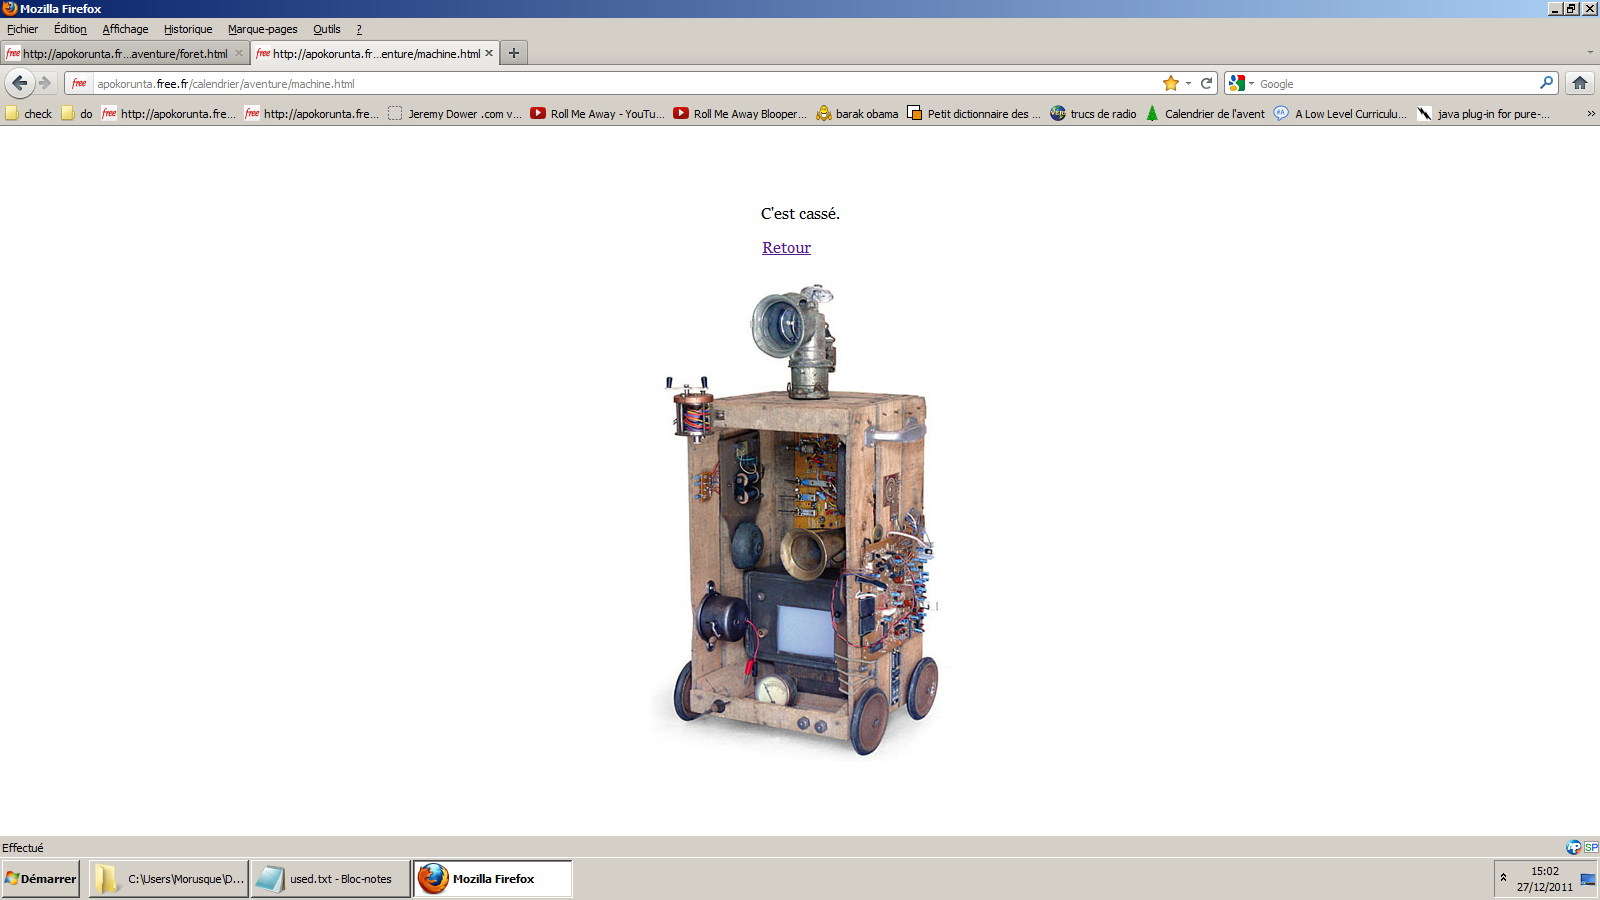The height and width of the screenshot is (900, 1600).
Task: Click the Back navigation arrow
Action: tap(20, 83)
